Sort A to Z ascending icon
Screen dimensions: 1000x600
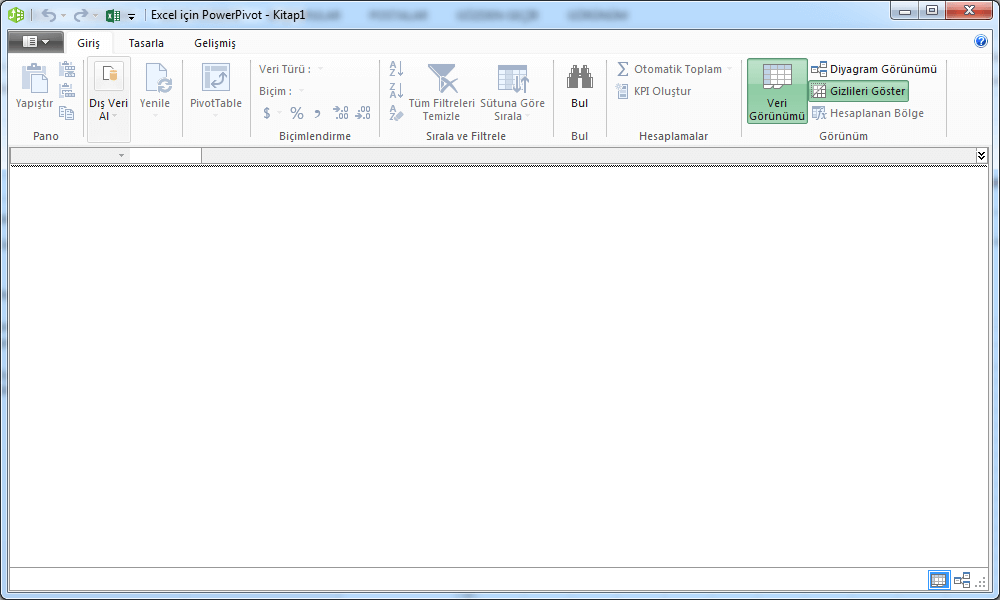pos(396,69)
